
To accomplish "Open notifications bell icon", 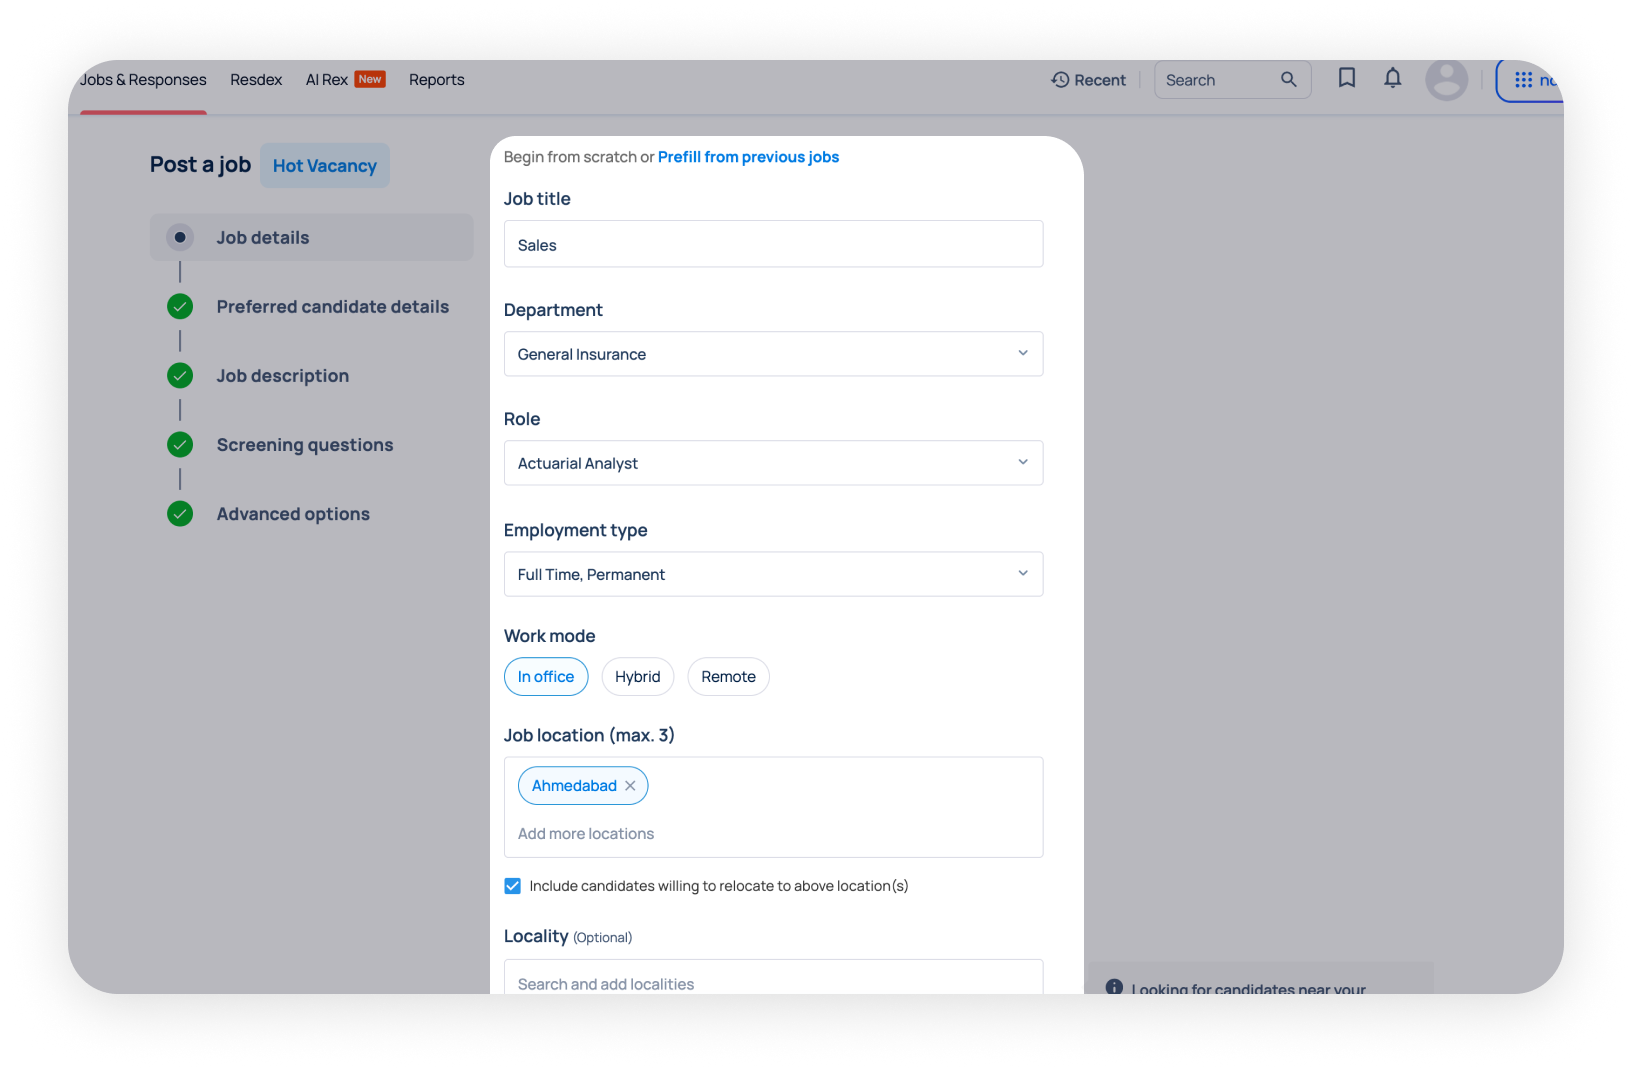I will [x=1392, y=78].
